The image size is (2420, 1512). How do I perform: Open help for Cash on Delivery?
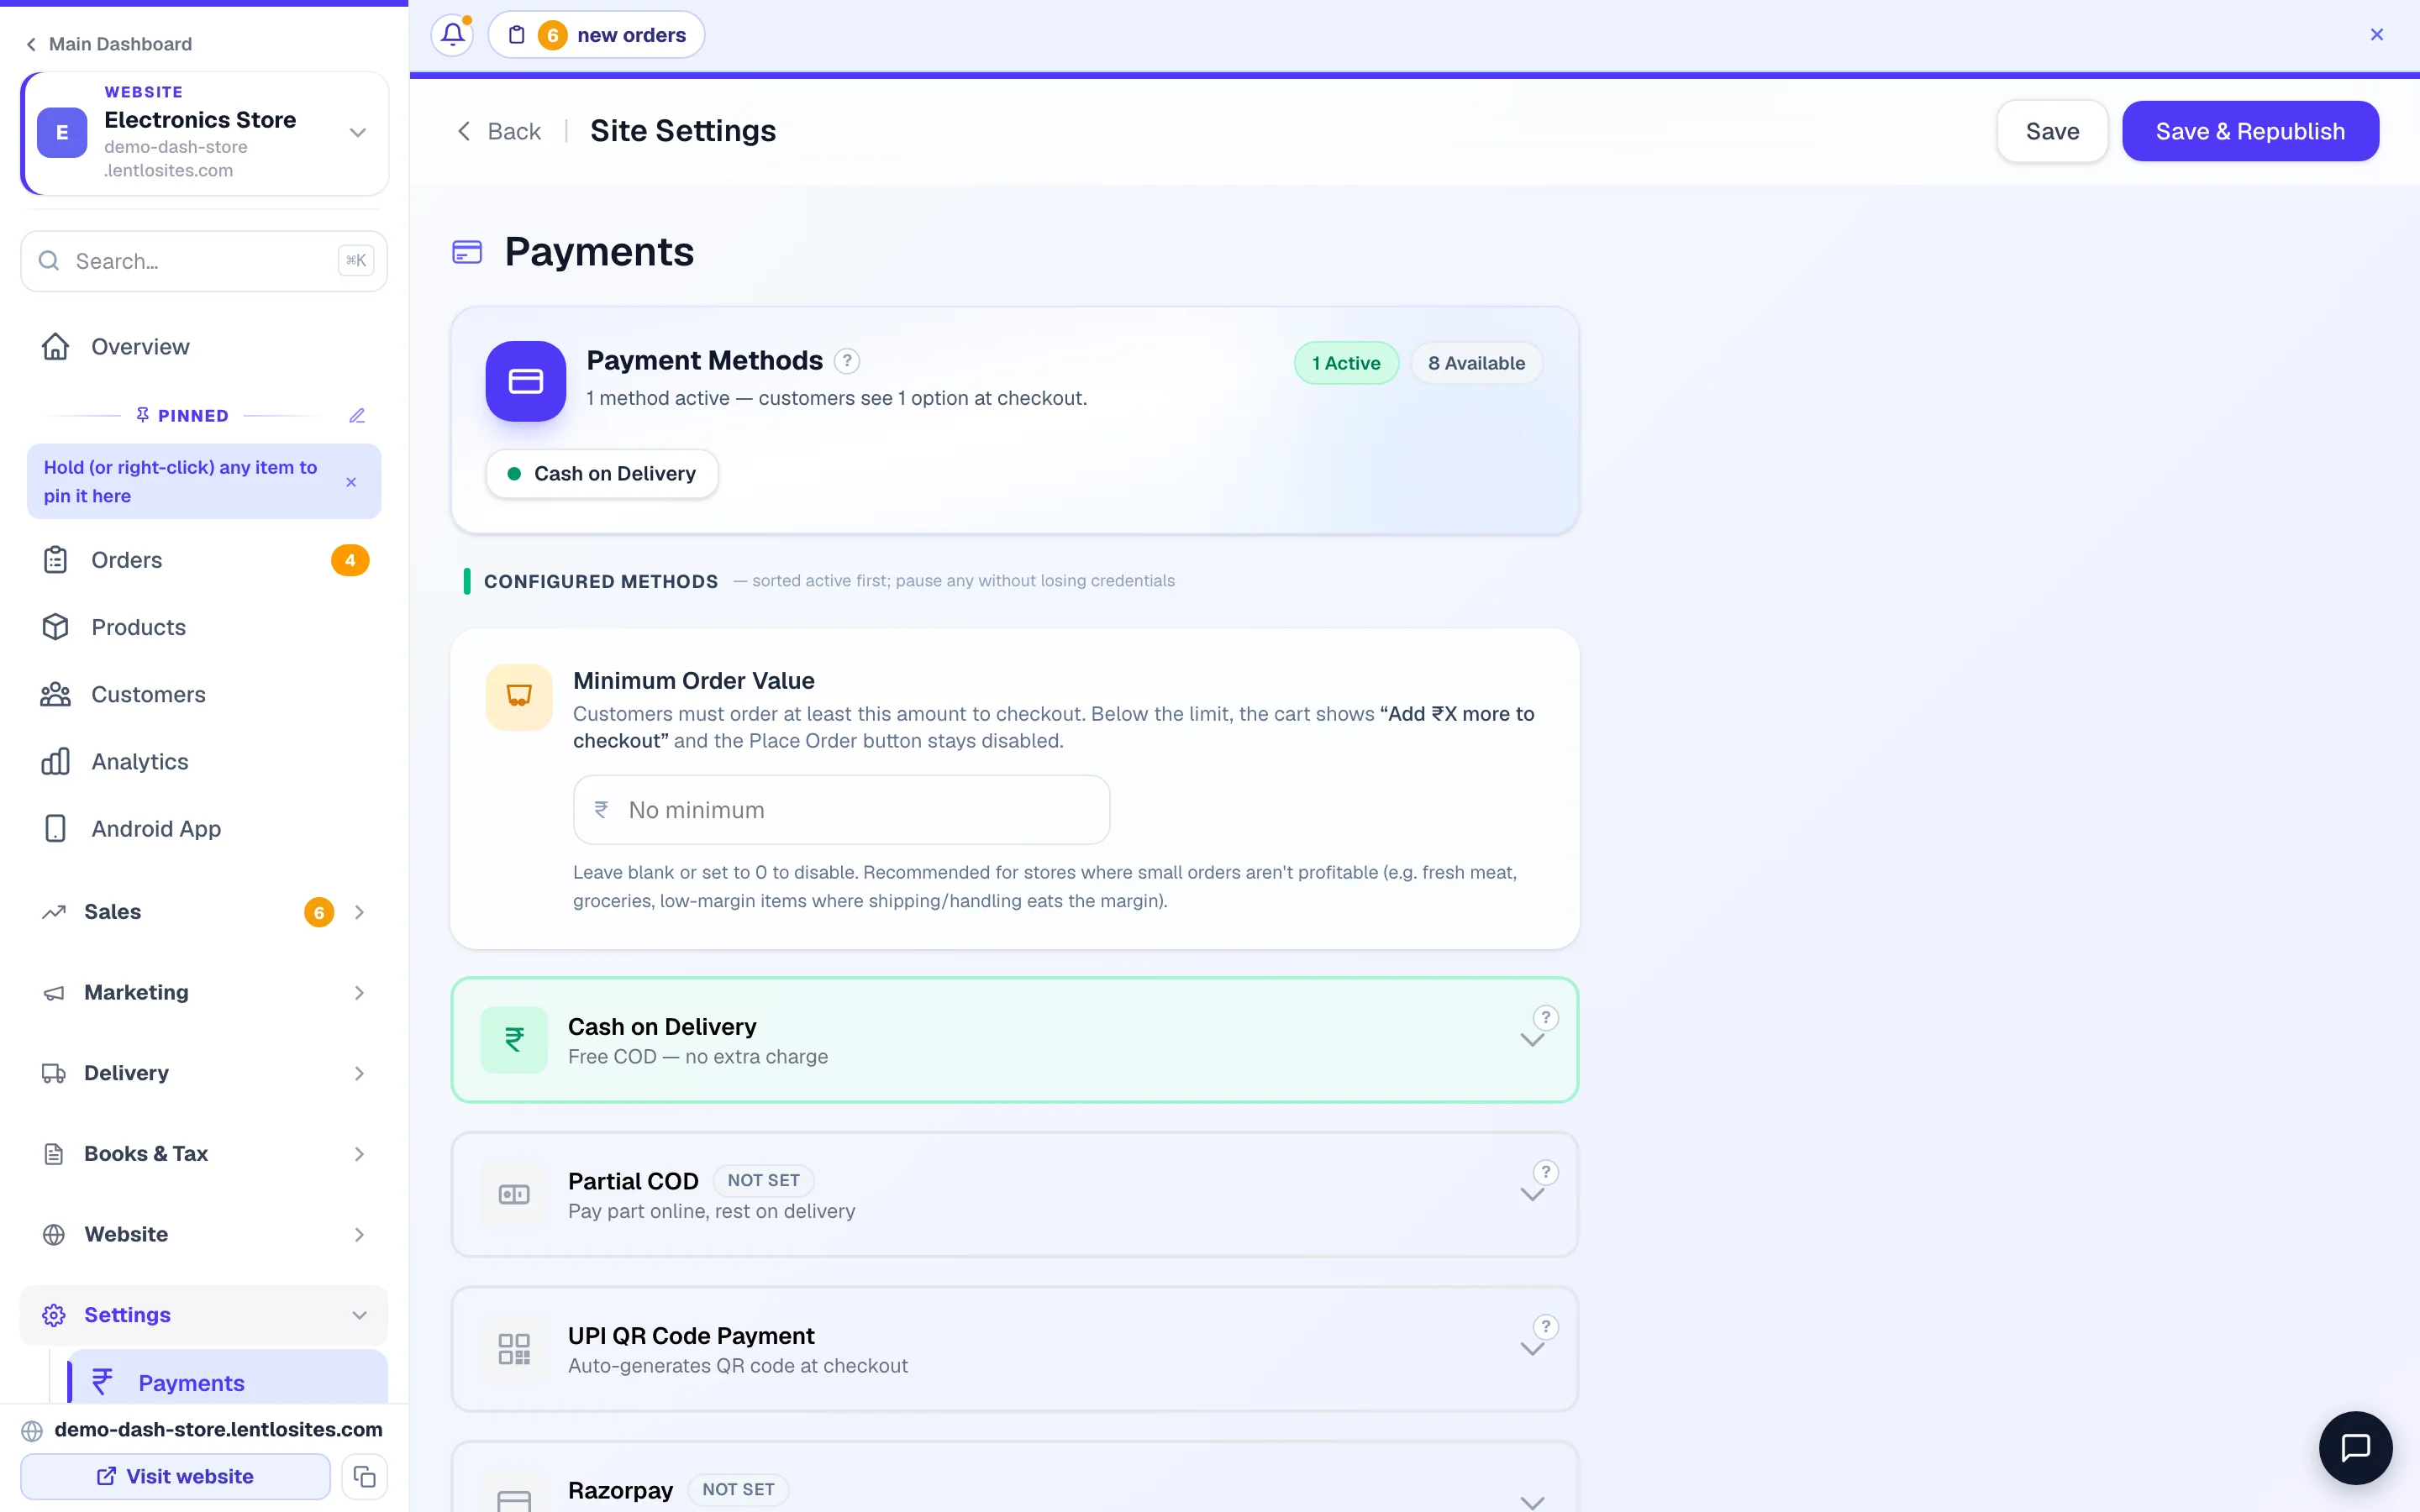point(1546,1018)
